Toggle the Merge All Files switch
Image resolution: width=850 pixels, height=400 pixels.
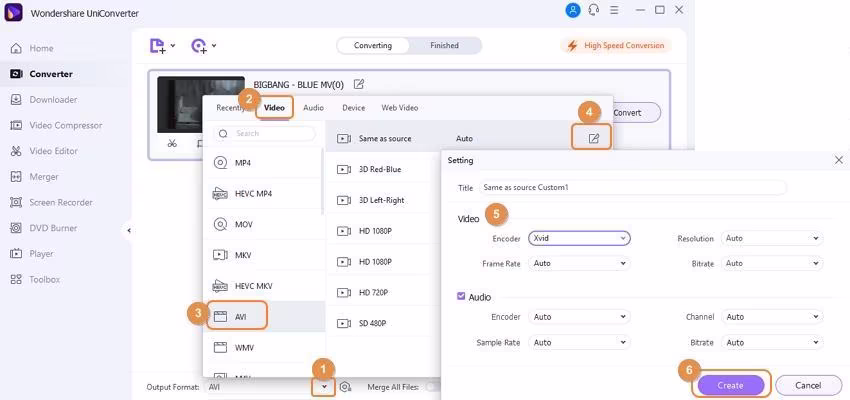[x=433, y=387]
